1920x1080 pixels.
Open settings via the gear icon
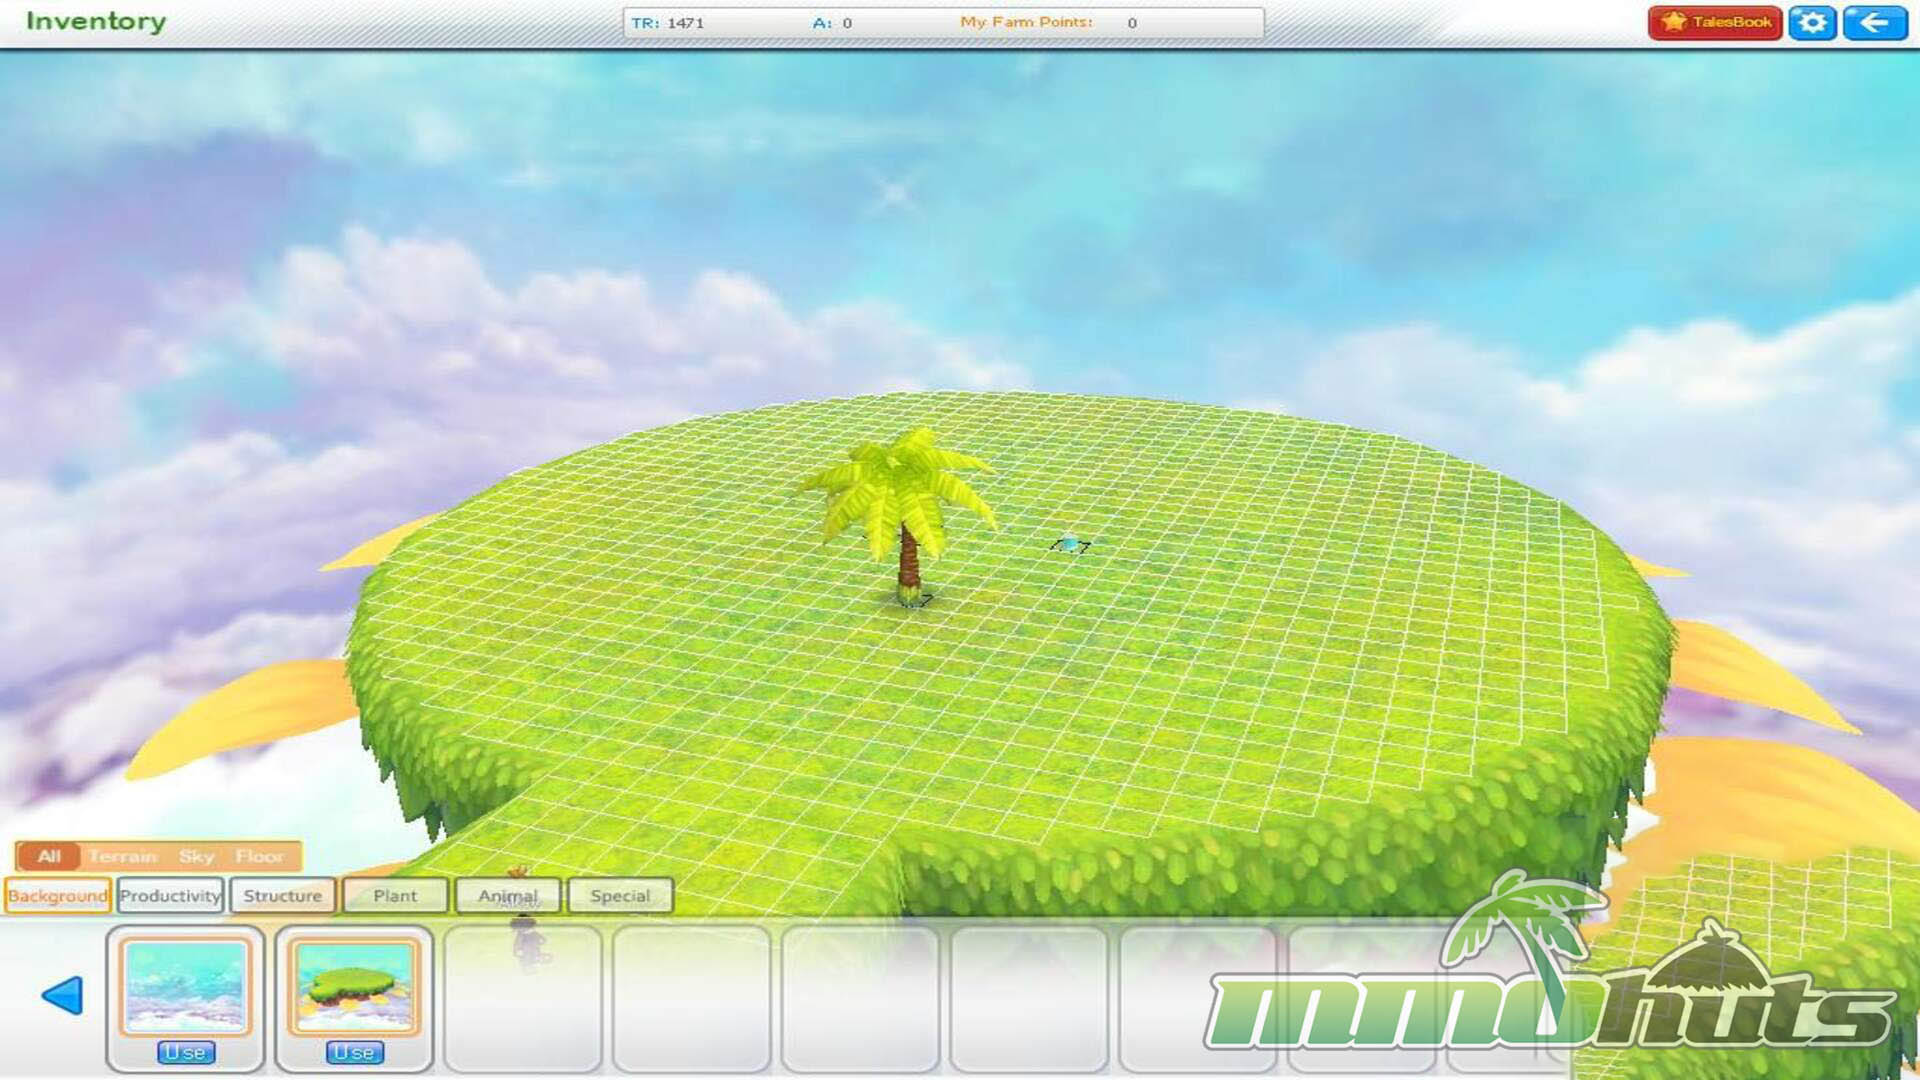click(1812, 22)
